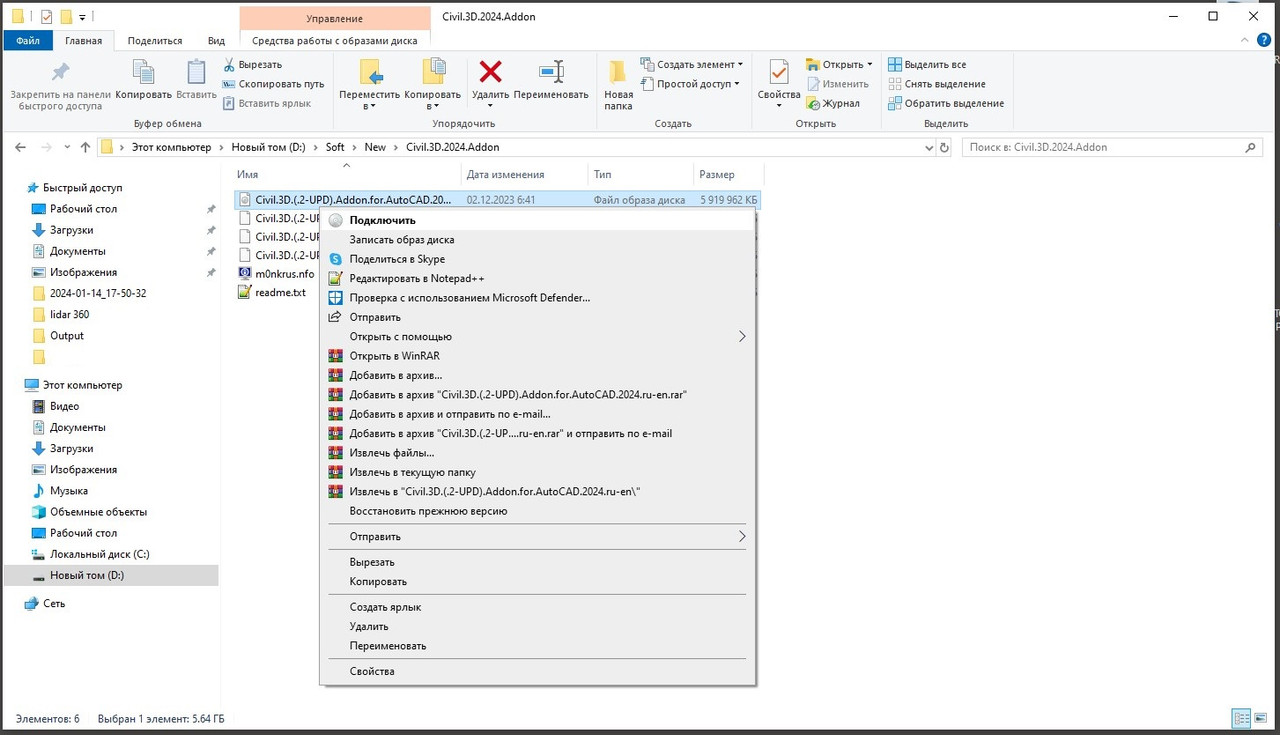1280x735 pixels.
Task: Click the refresh icon beside address bar
Action: 943,147
